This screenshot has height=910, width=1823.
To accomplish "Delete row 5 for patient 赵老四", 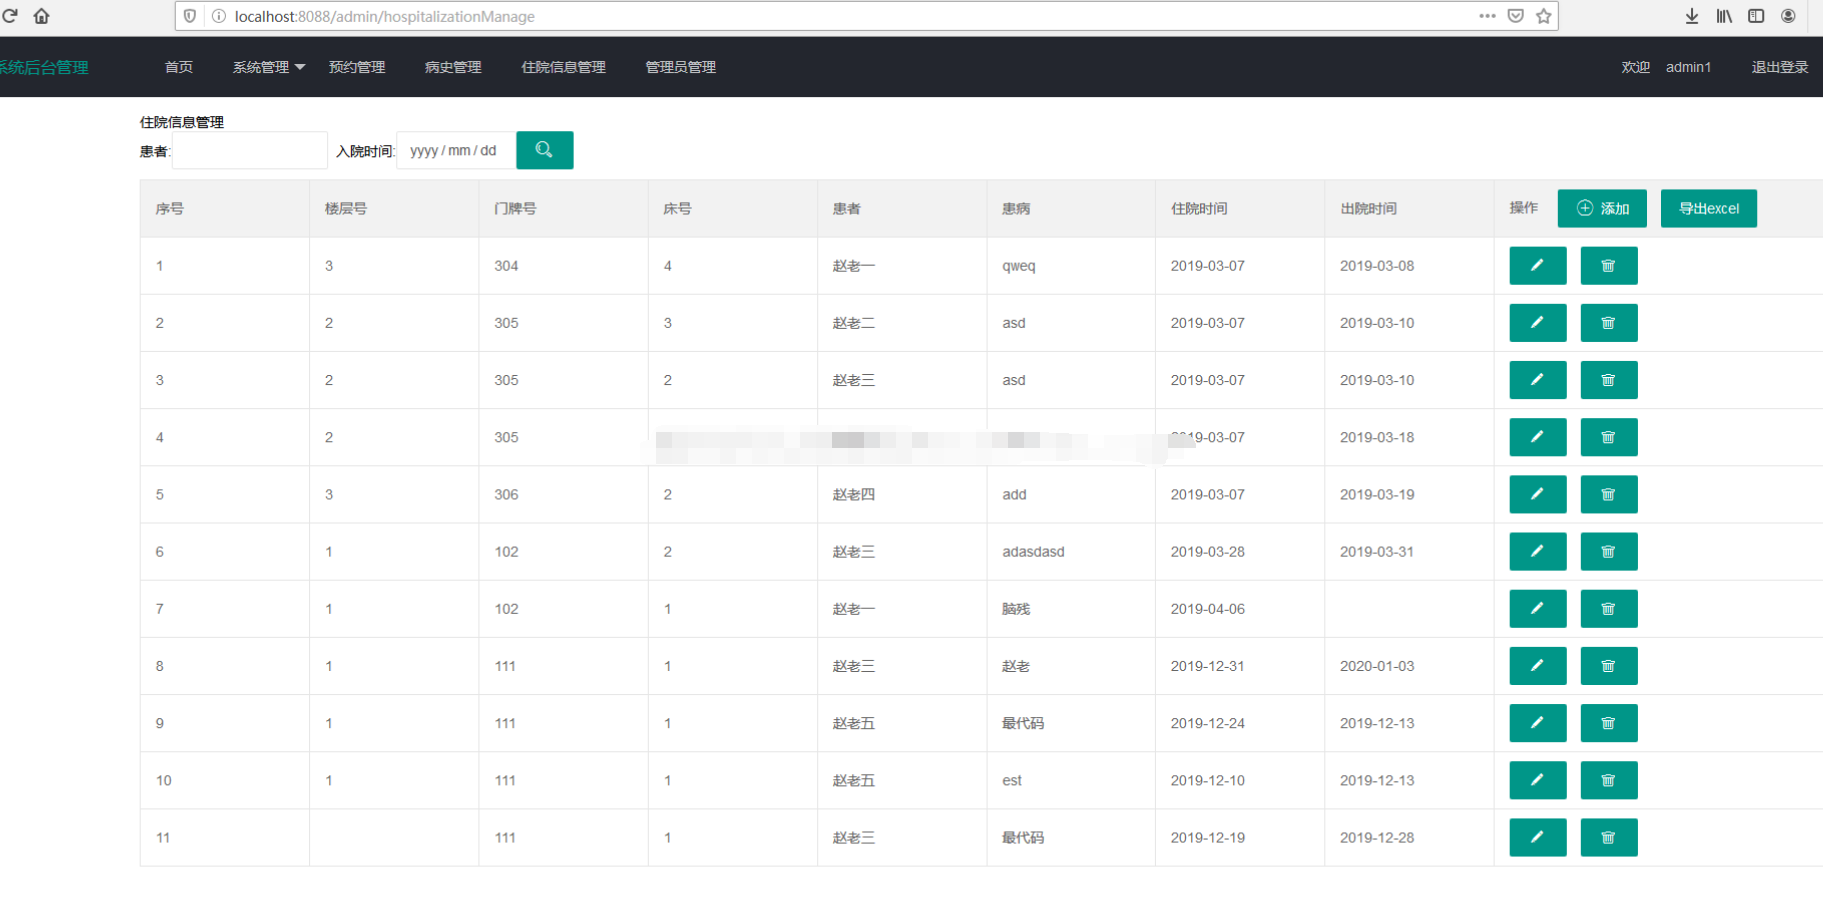I will click(1608, 494).
